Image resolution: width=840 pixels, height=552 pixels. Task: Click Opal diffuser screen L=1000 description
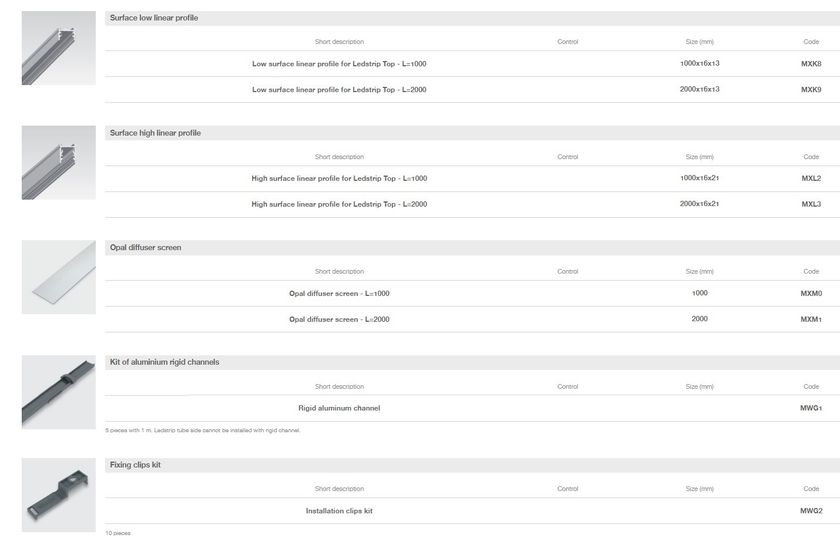coord(339,294)
